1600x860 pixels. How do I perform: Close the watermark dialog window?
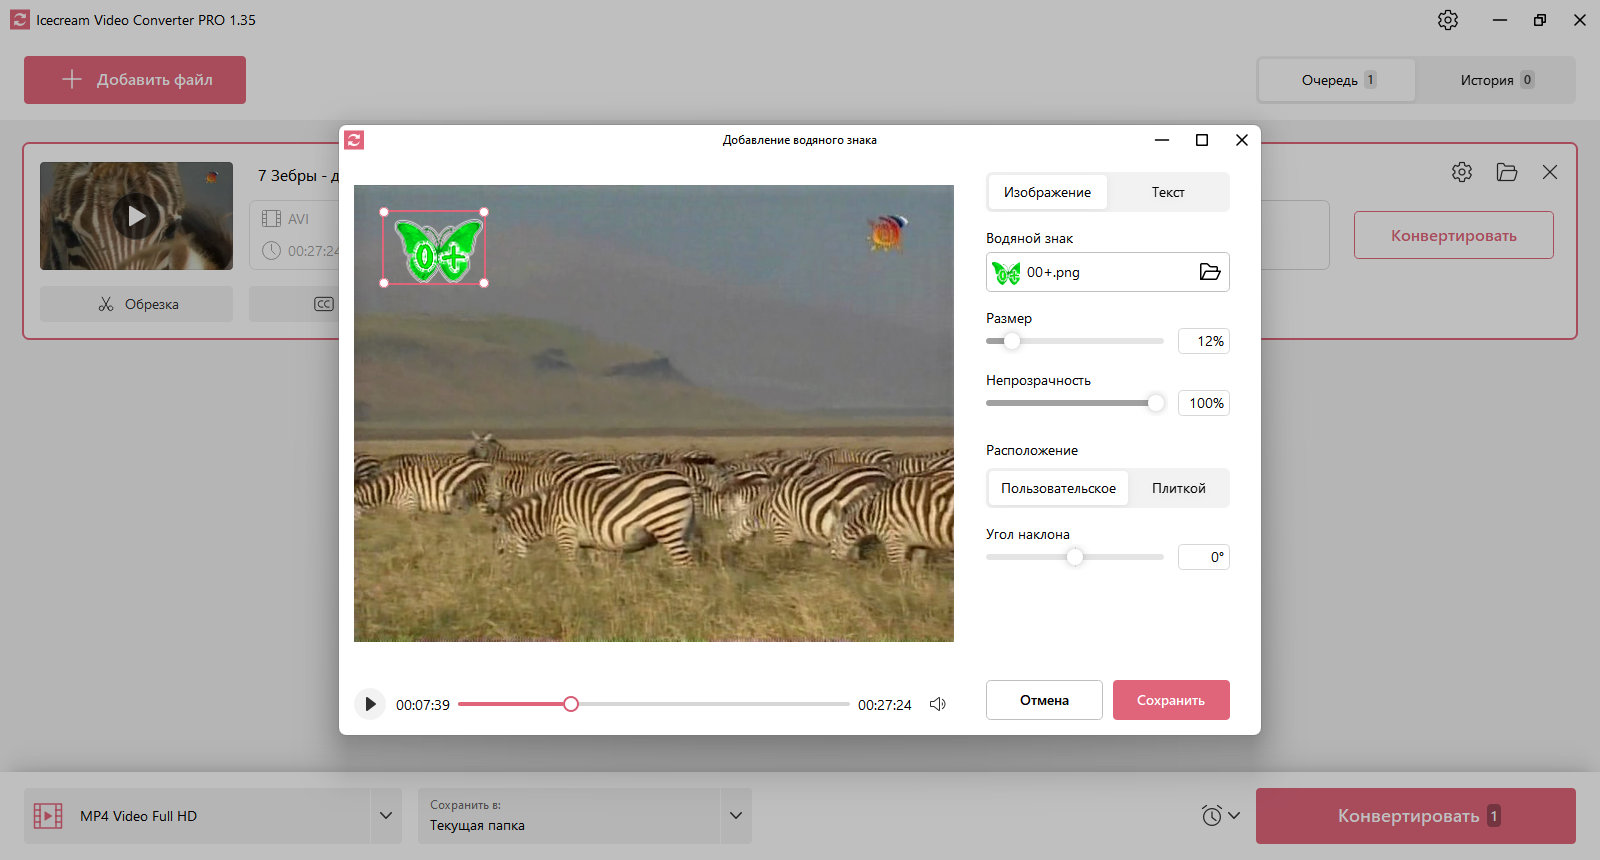pos(1242,140)
